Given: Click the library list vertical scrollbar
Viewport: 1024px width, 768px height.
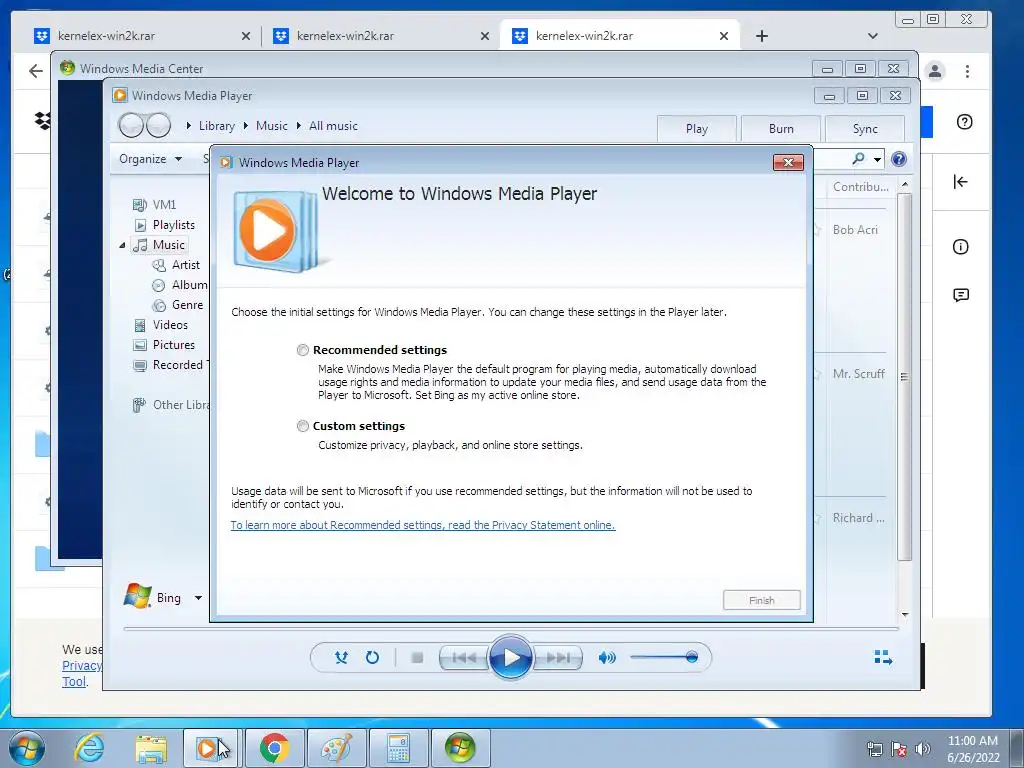Looking at the screenshot, I should 904,376.
